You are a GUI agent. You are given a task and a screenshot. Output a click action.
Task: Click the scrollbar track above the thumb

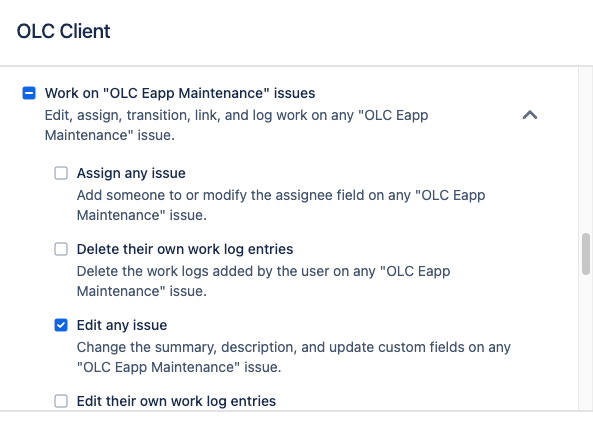coord(586,150)
